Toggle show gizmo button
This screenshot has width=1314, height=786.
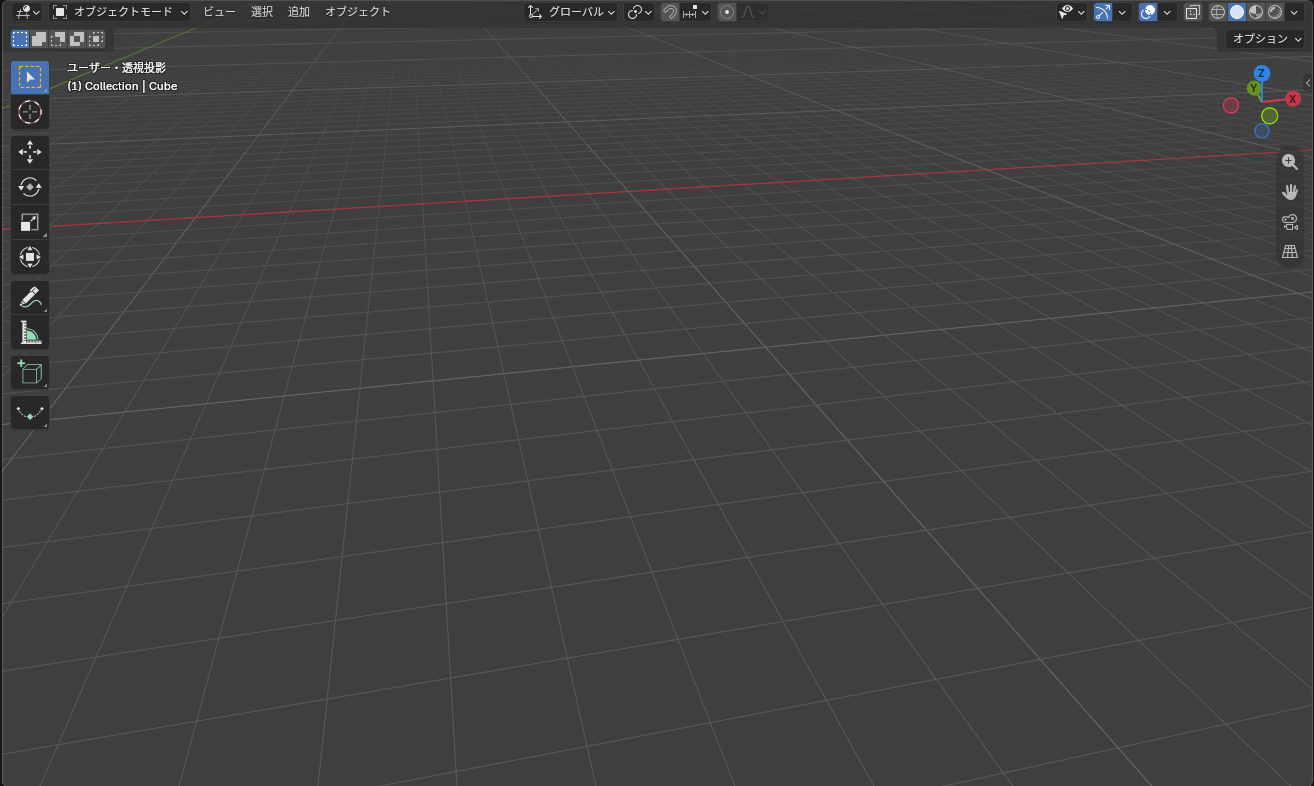click(x=1103, y=12)
